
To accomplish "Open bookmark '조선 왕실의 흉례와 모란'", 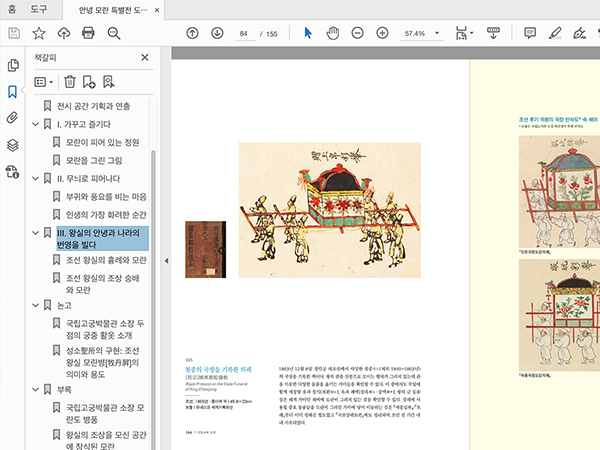I will (x=106, y=260).
